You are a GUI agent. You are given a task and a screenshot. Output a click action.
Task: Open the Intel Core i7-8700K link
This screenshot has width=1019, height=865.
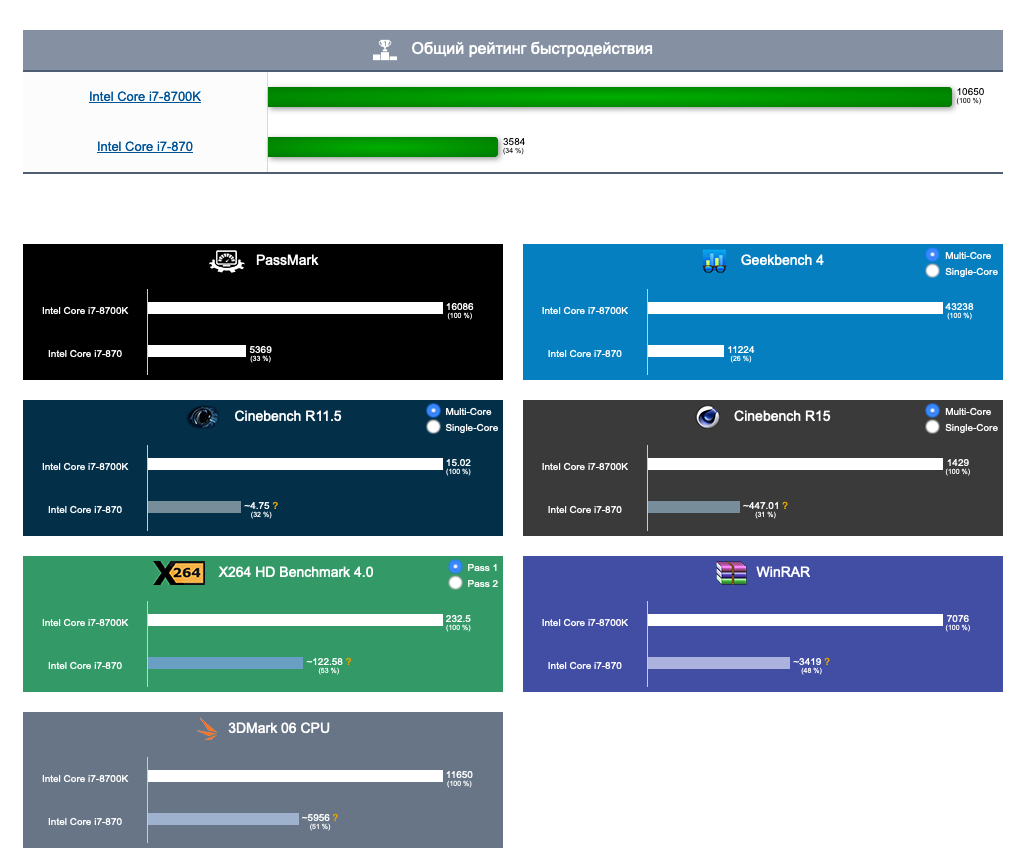point(145,97)
